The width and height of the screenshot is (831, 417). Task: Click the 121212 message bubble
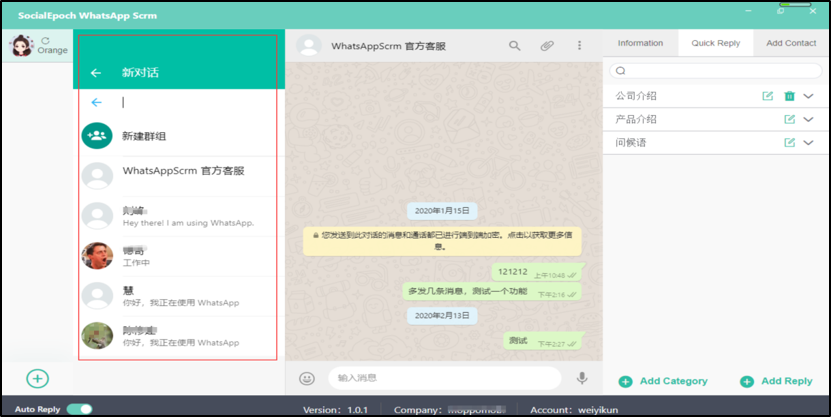[536, 272]
